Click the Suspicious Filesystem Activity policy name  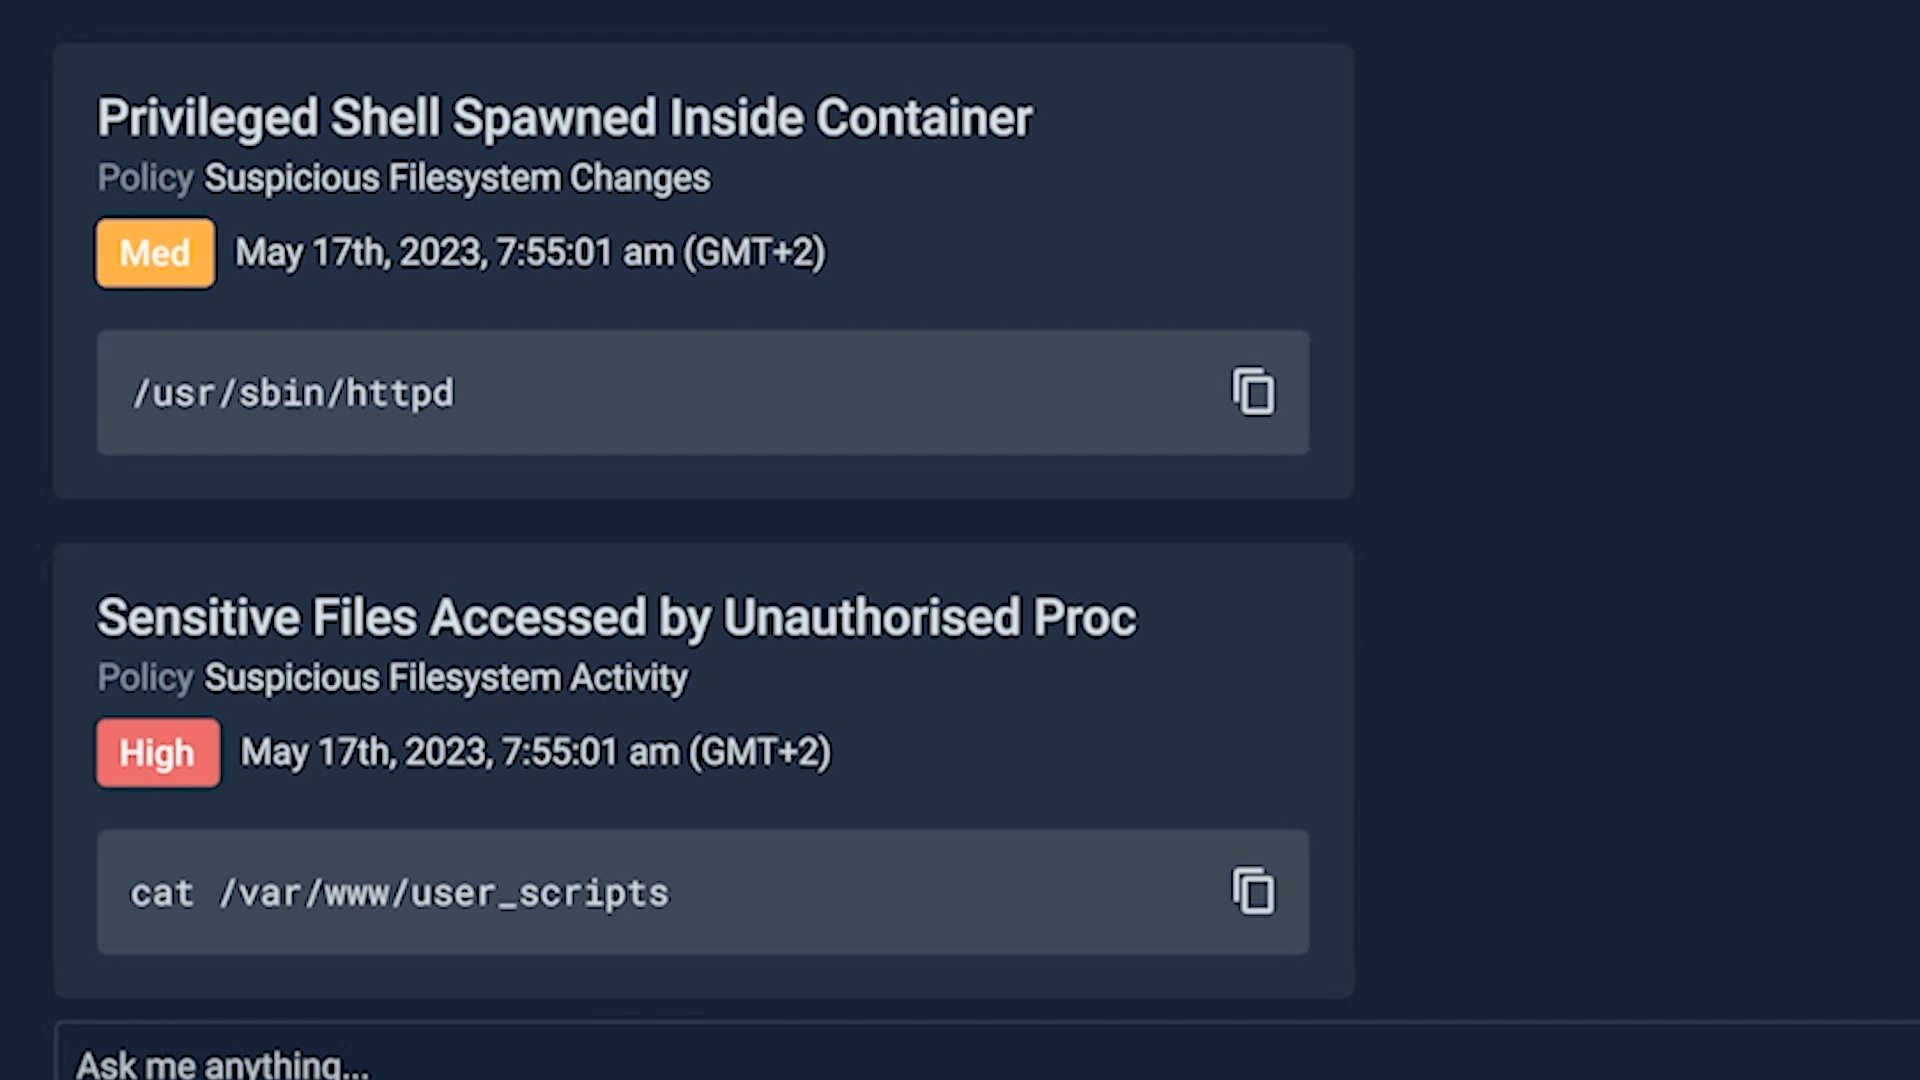(x=446, y=678)
